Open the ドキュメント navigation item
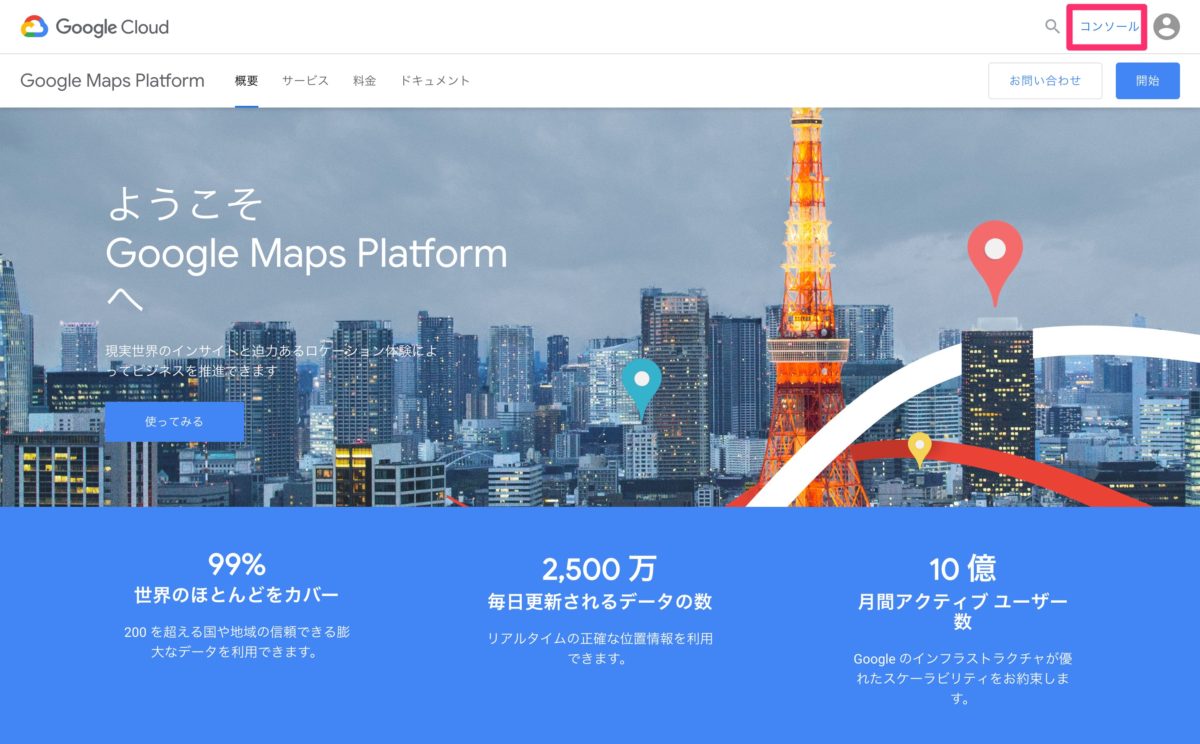The height and width of the screenshot is (744, 1200). [x=434, y=81]
